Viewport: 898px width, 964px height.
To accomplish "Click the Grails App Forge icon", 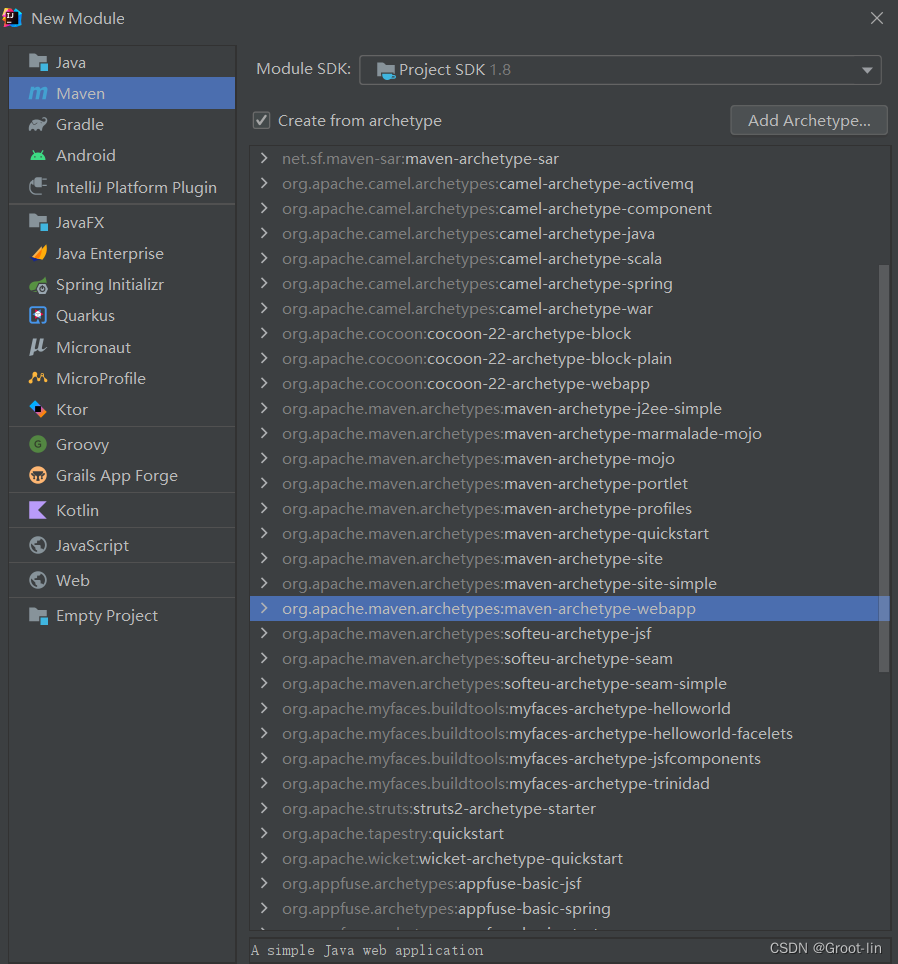I will [x=38, y=475].
